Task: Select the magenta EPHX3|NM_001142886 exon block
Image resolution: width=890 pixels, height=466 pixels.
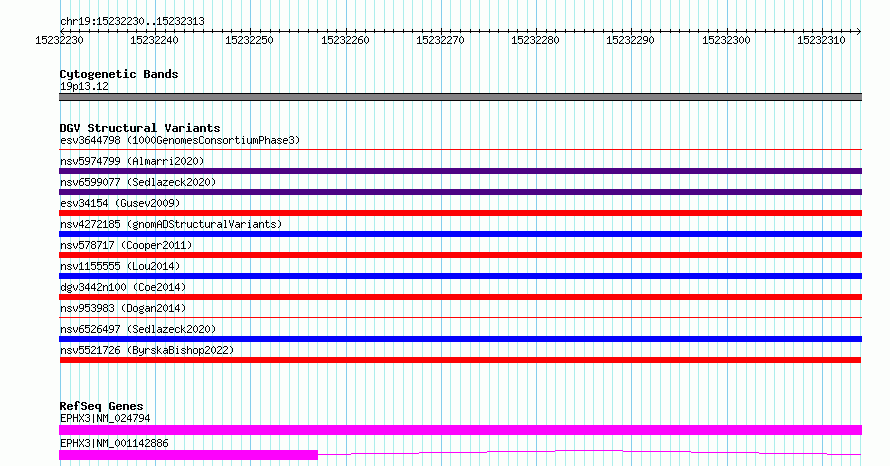Action: (x=188, y=455)
